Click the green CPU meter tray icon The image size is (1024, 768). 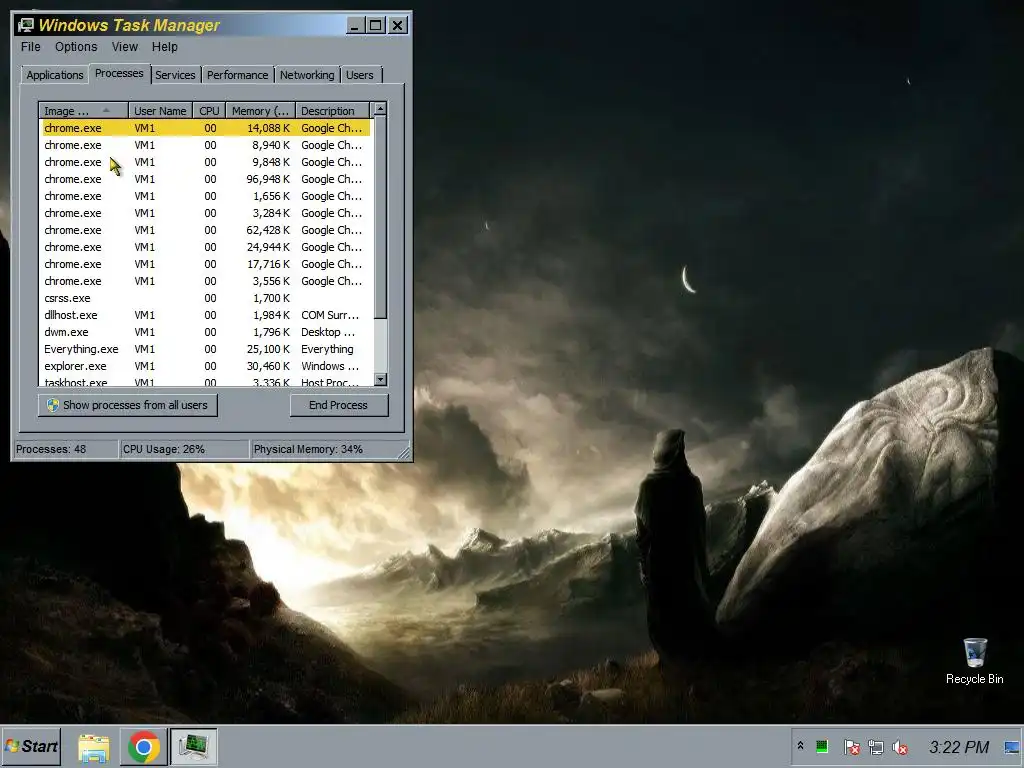[x=822, y=746]
